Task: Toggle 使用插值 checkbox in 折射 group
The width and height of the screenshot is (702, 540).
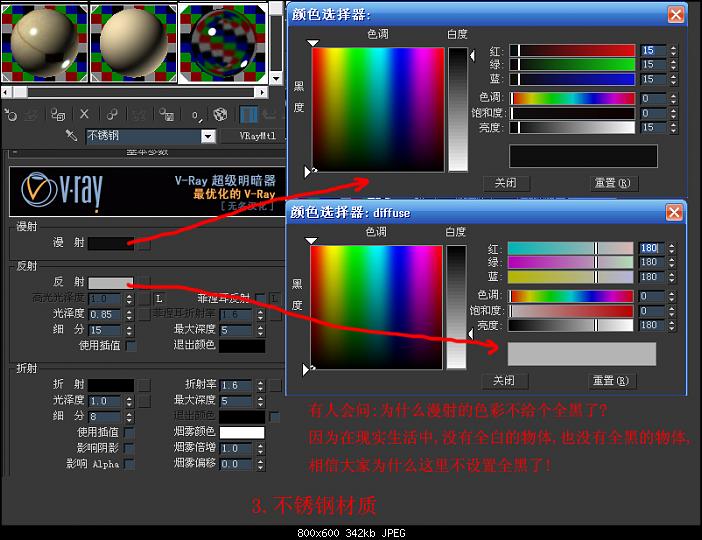Action: (129, 433)
